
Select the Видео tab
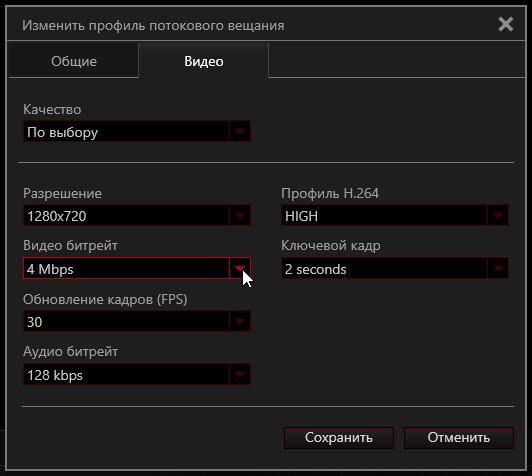[204, 61]
